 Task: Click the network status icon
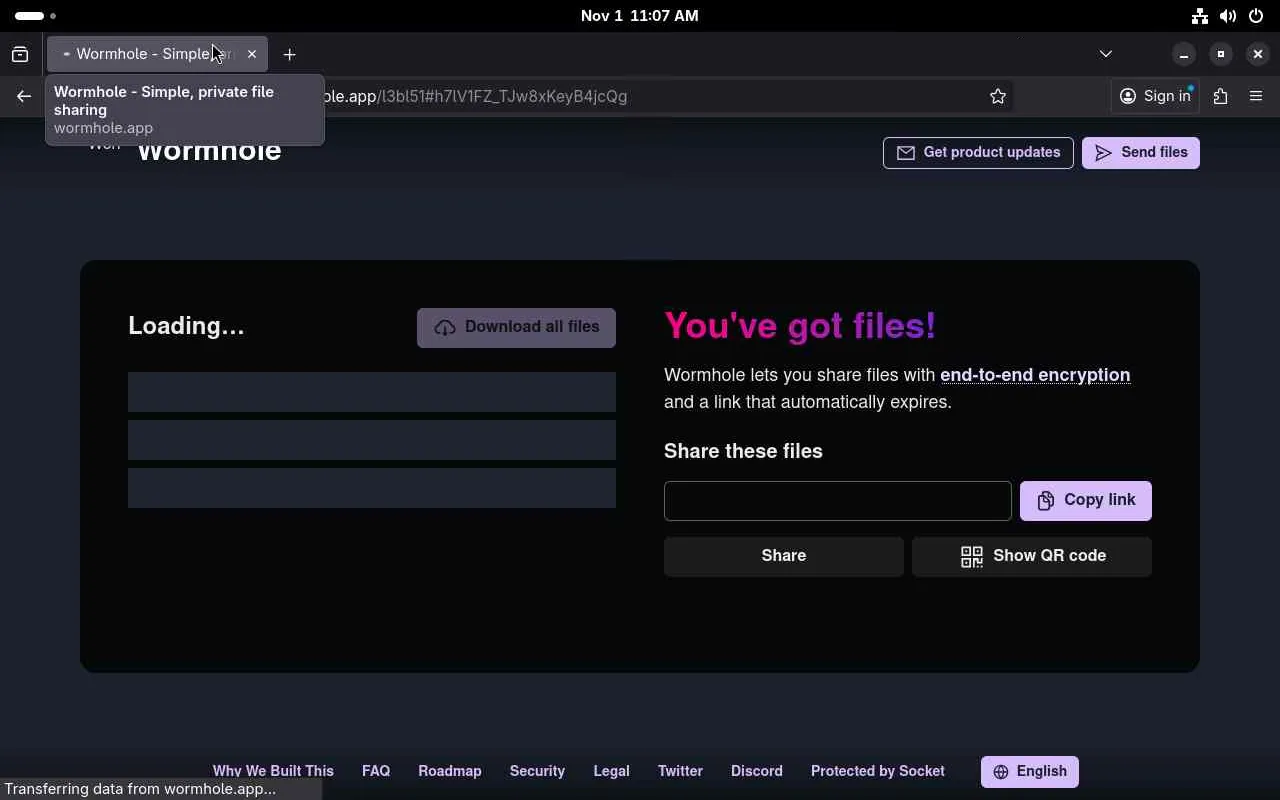[1200, 16]
